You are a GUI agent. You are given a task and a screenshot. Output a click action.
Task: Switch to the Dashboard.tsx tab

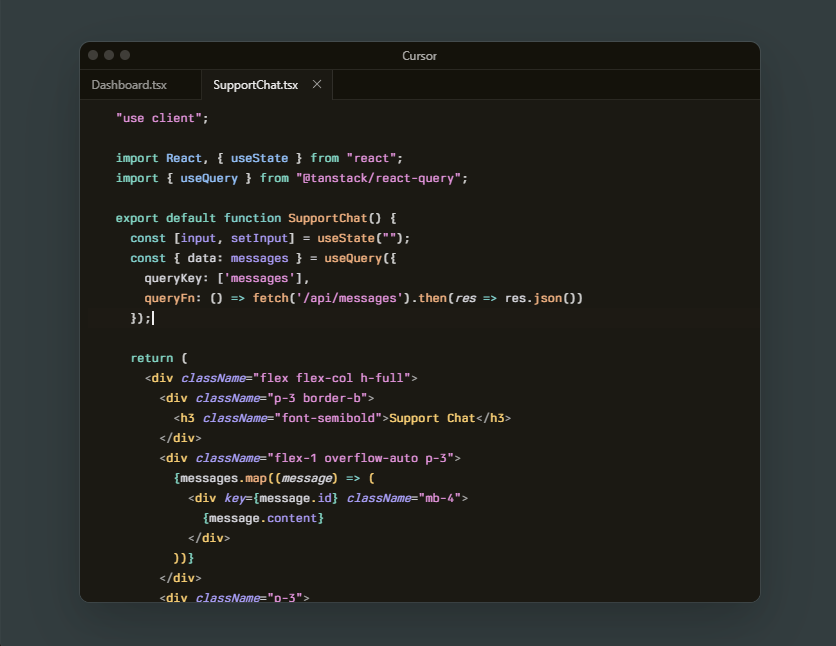[x=129, y=85]
